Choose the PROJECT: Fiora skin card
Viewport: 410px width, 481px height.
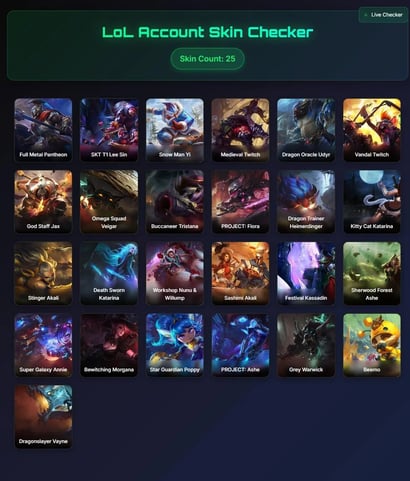point(240,201)
